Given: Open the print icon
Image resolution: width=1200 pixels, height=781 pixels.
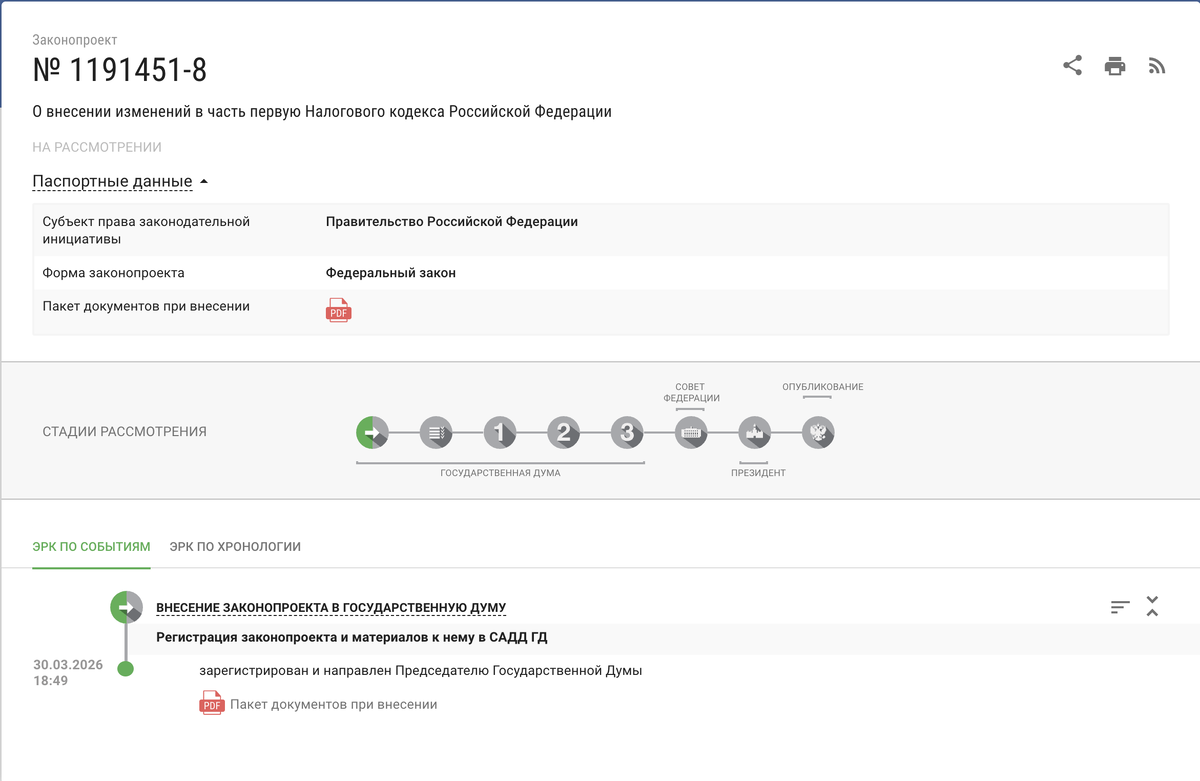Looking at the screenshot, I should 1114,65.
